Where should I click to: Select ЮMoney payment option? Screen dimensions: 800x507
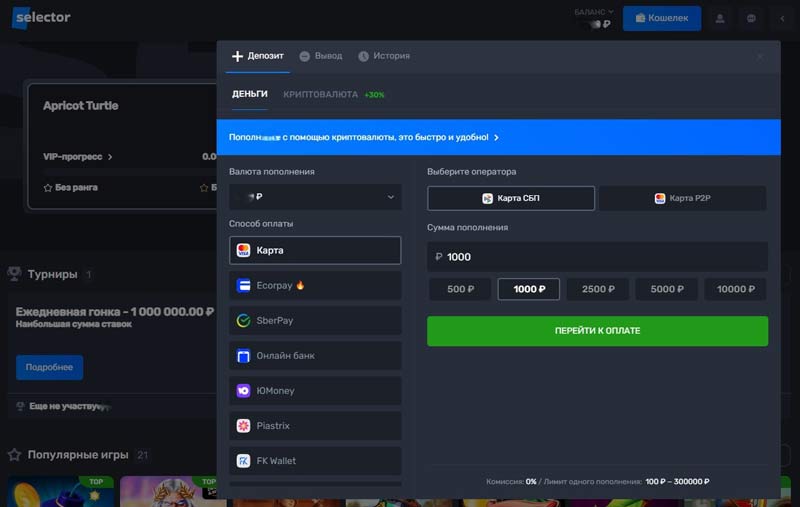coord(314,391)
